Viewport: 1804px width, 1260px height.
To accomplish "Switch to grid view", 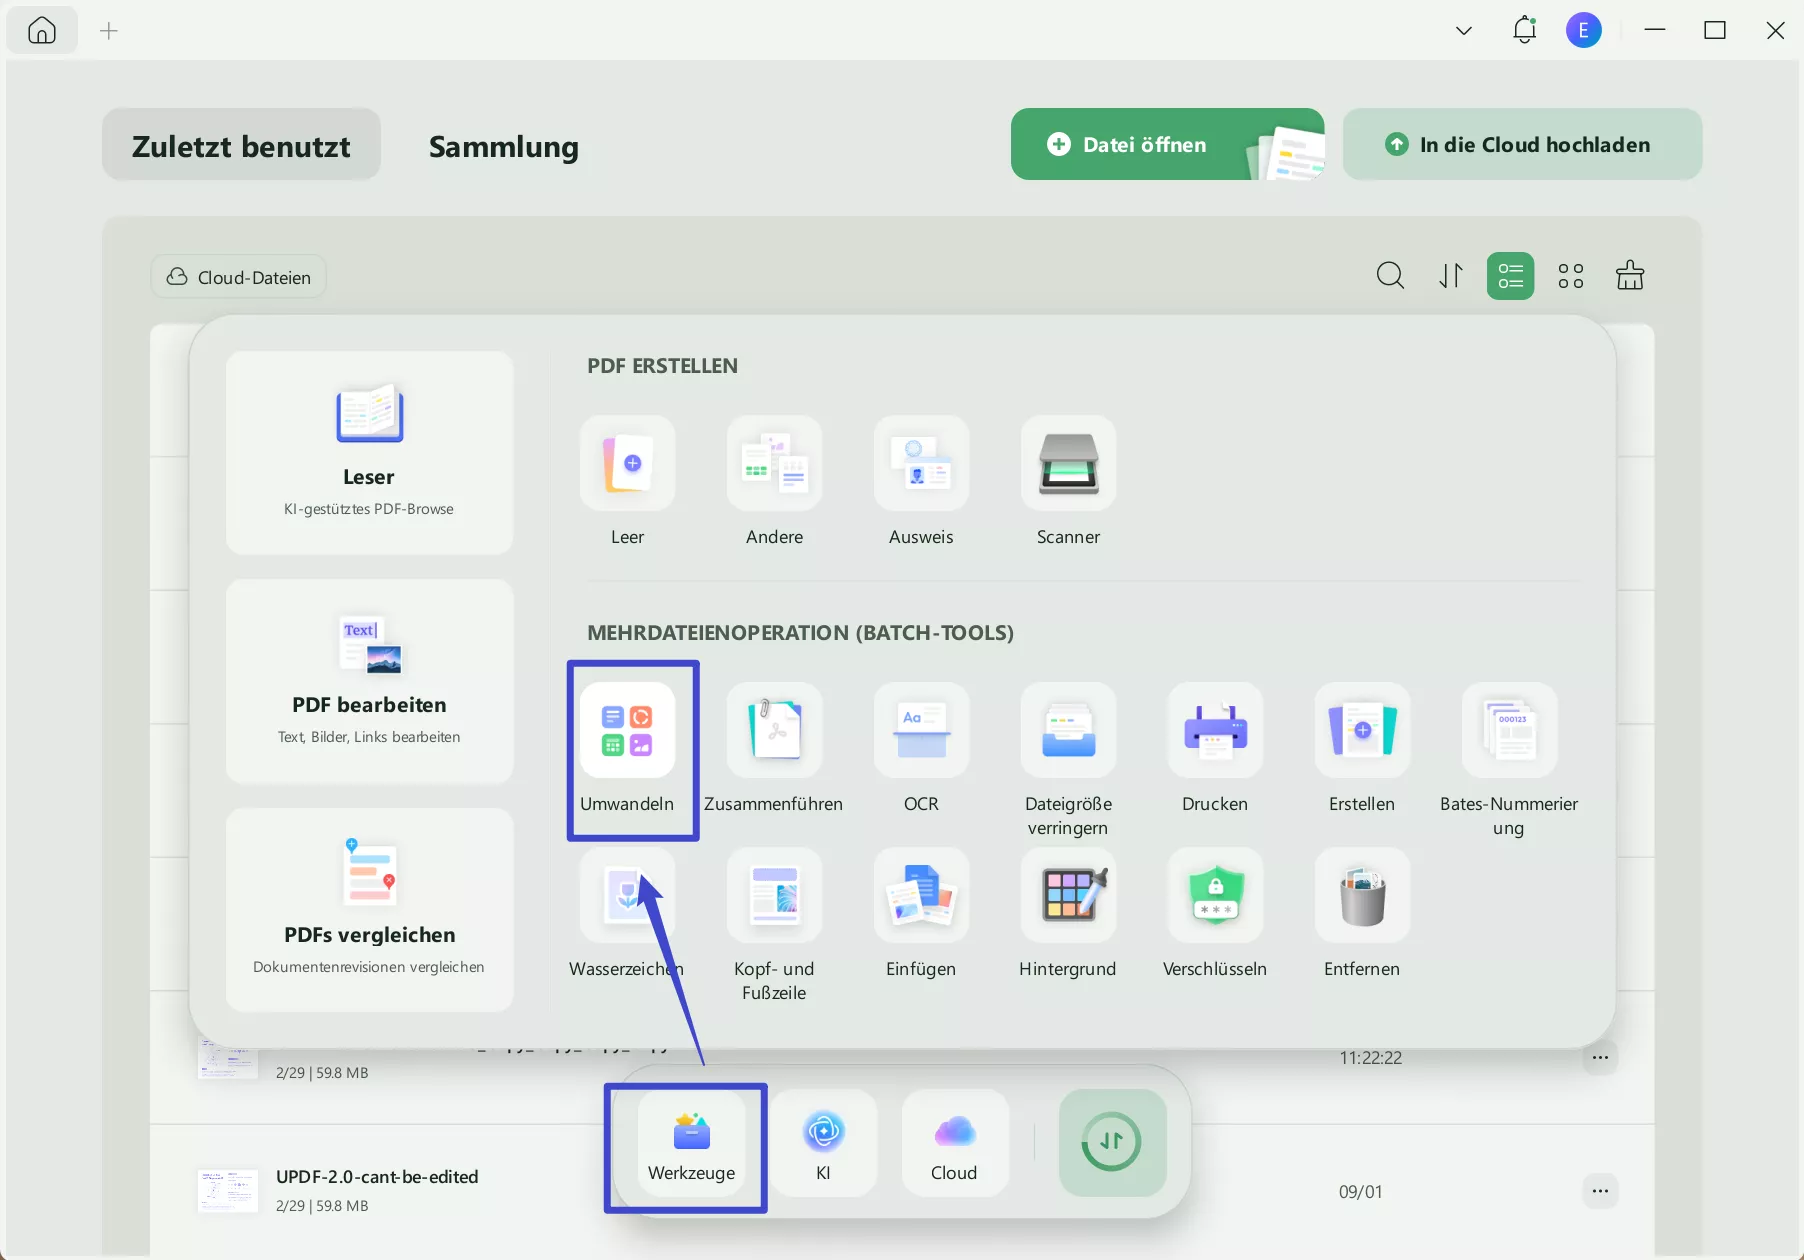I will pos(1571,275).
